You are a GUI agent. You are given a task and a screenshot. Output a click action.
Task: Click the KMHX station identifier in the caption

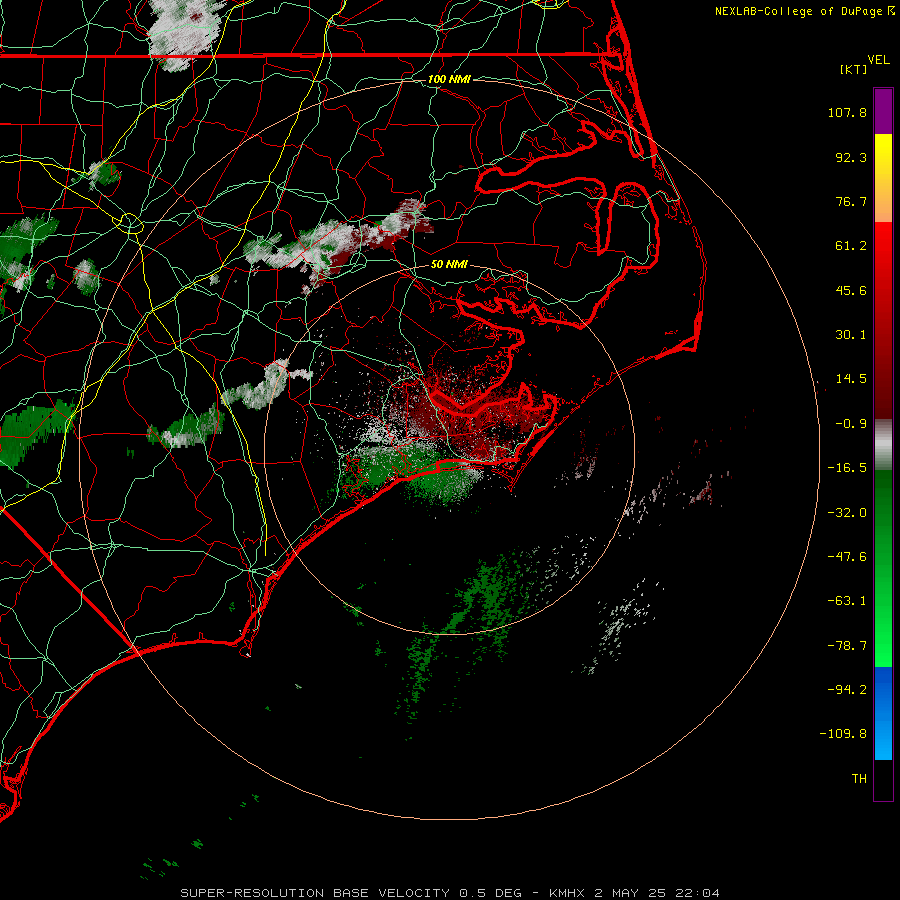(x=567, y=893)
